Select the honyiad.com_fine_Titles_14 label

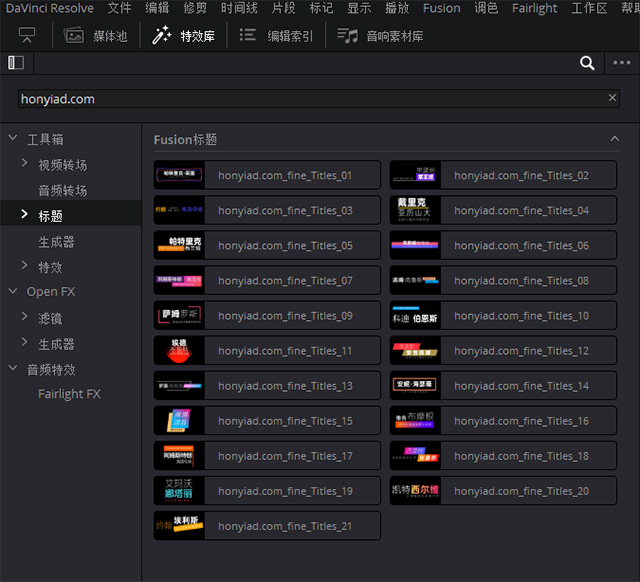pos(522,386)
